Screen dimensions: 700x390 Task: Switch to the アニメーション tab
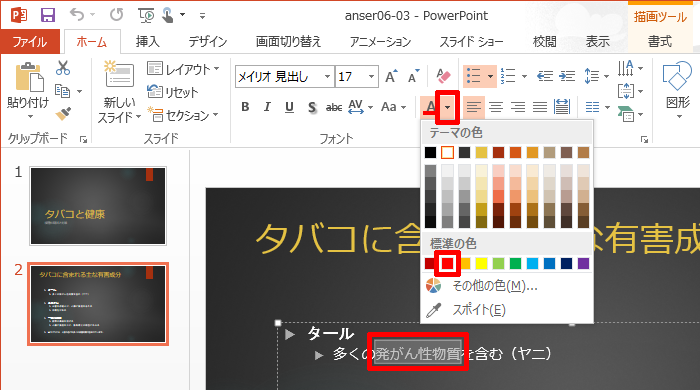(x=380, y=42)
